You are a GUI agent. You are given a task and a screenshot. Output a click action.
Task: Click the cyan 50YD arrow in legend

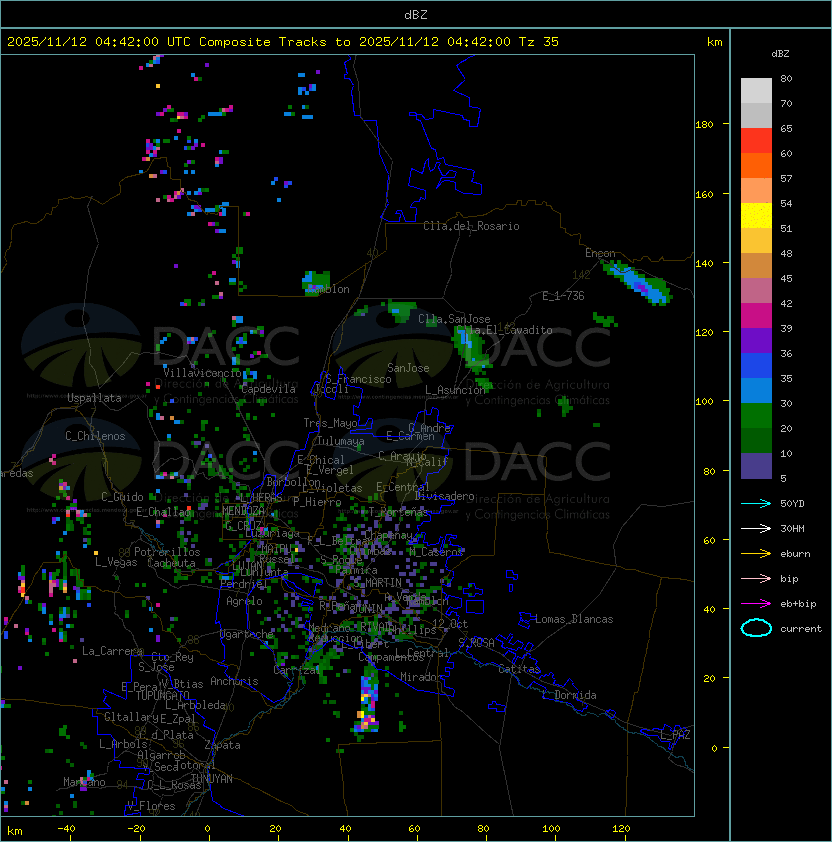click(756, 503)
